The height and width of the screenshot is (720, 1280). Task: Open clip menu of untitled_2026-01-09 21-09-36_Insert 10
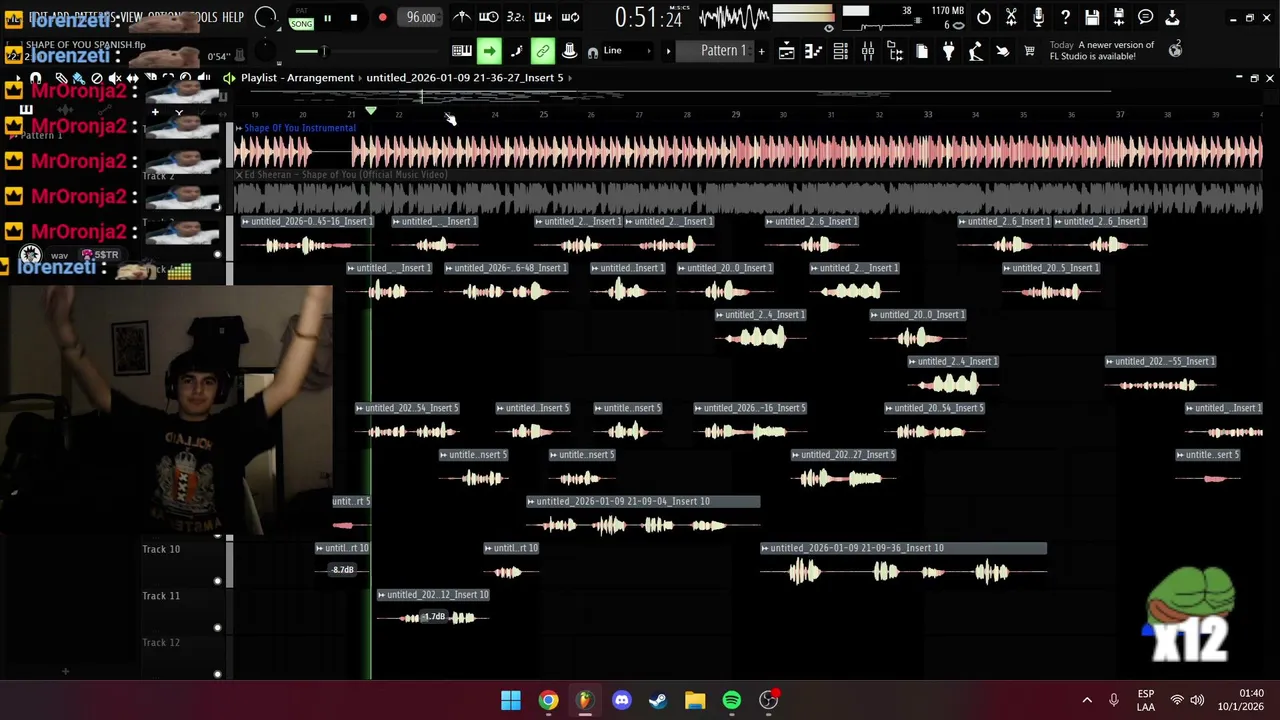765,549
